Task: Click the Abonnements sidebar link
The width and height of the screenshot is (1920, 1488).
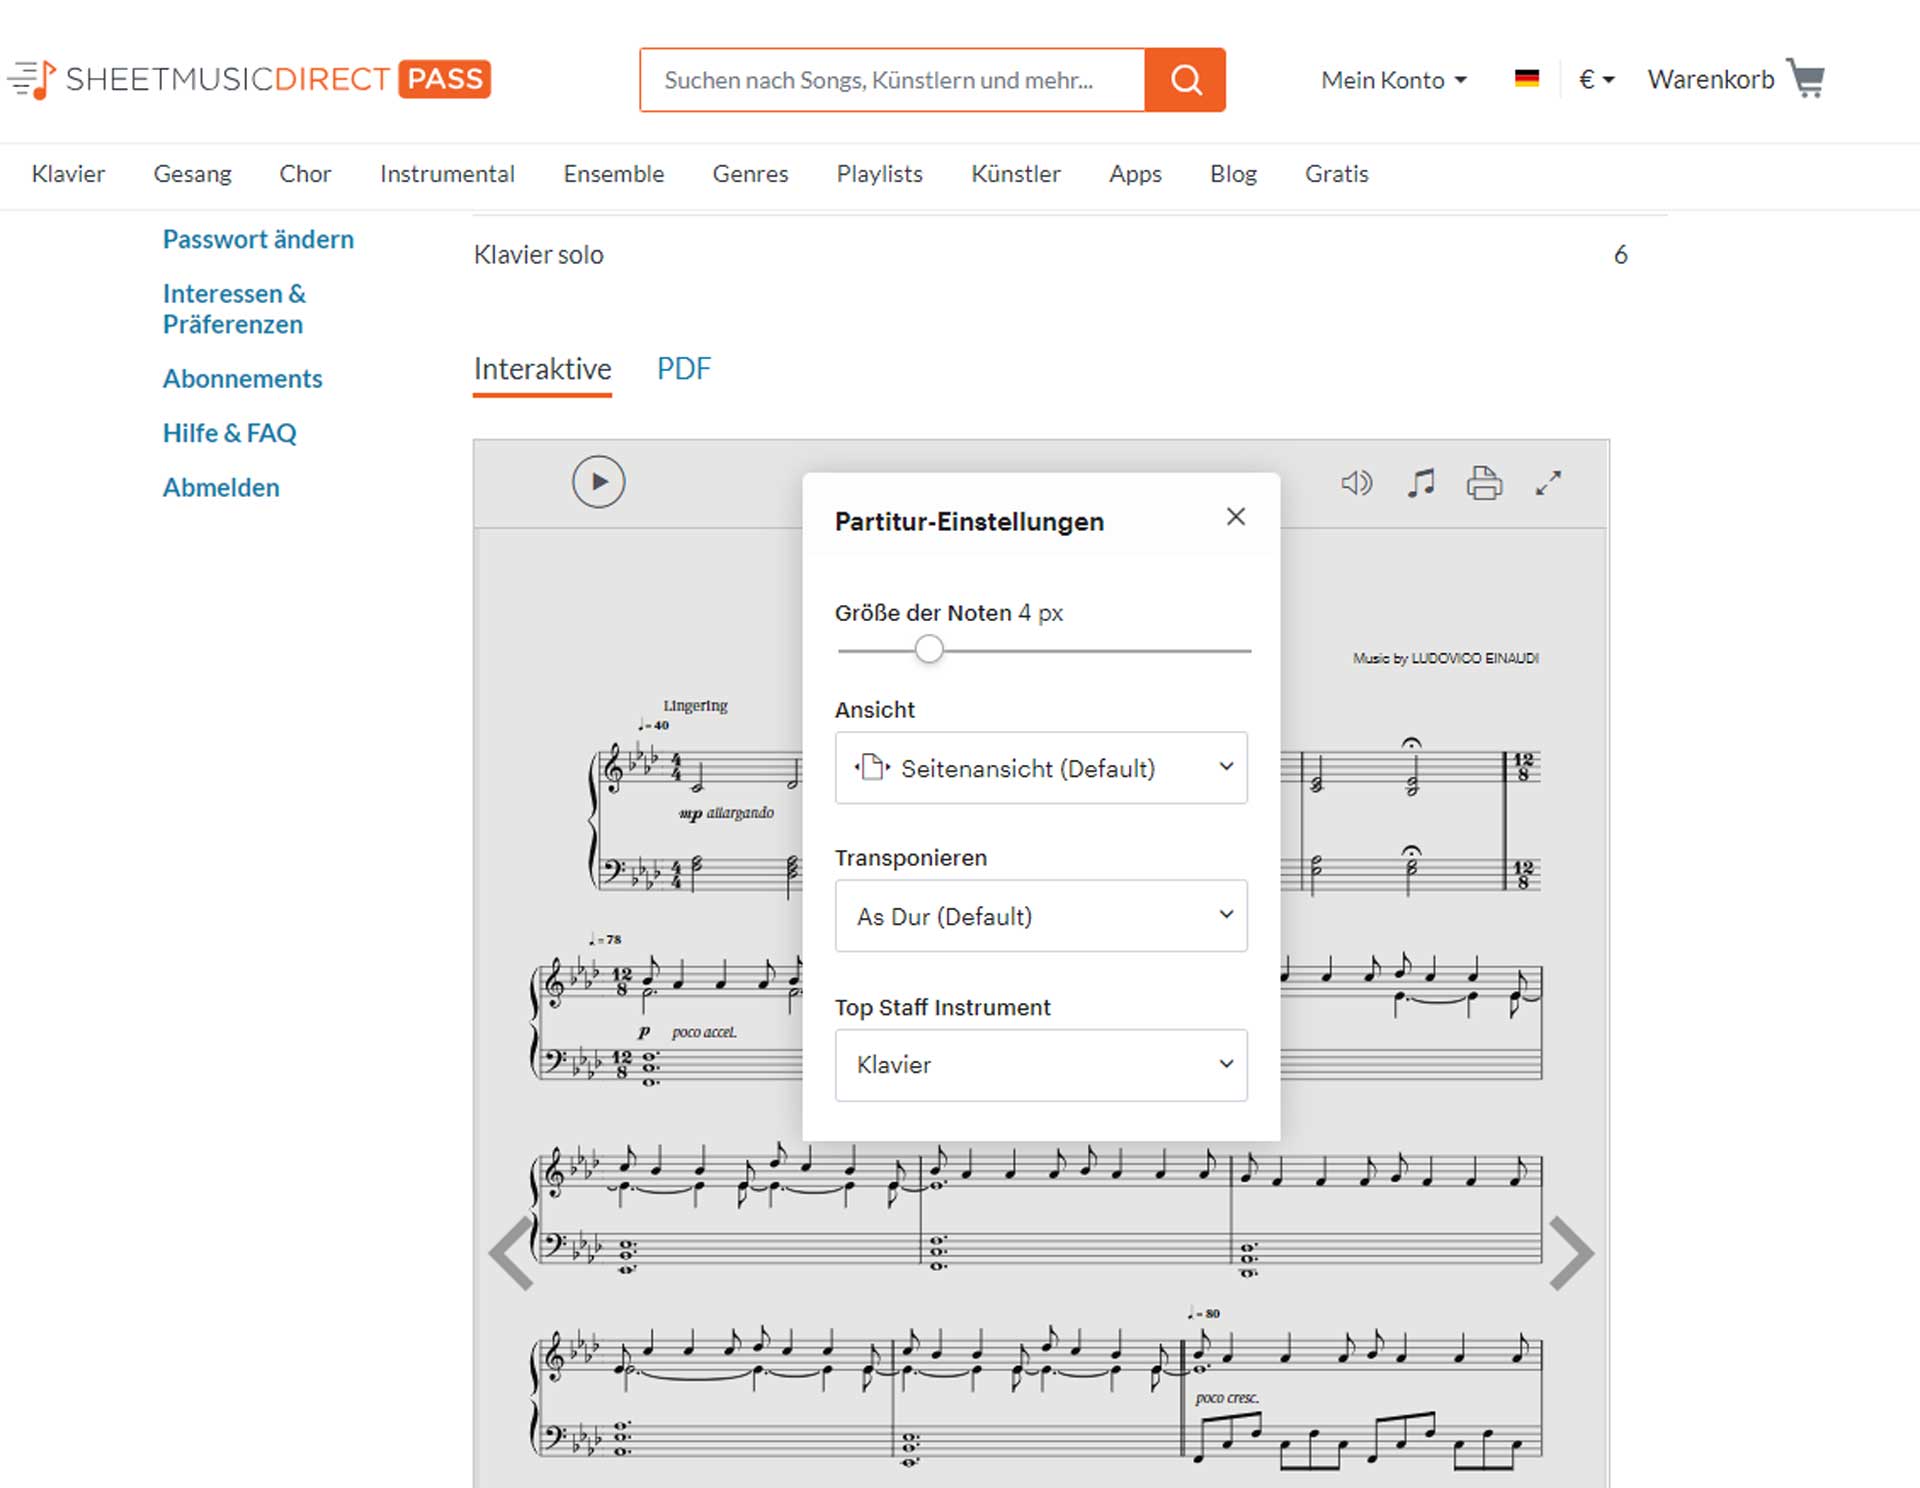Action: tap(242, 379)
